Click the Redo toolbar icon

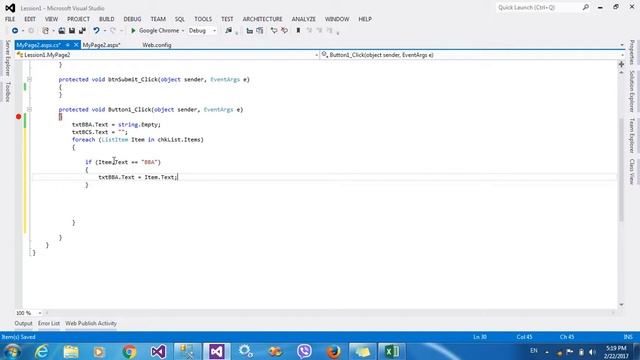tap(113, 31)
